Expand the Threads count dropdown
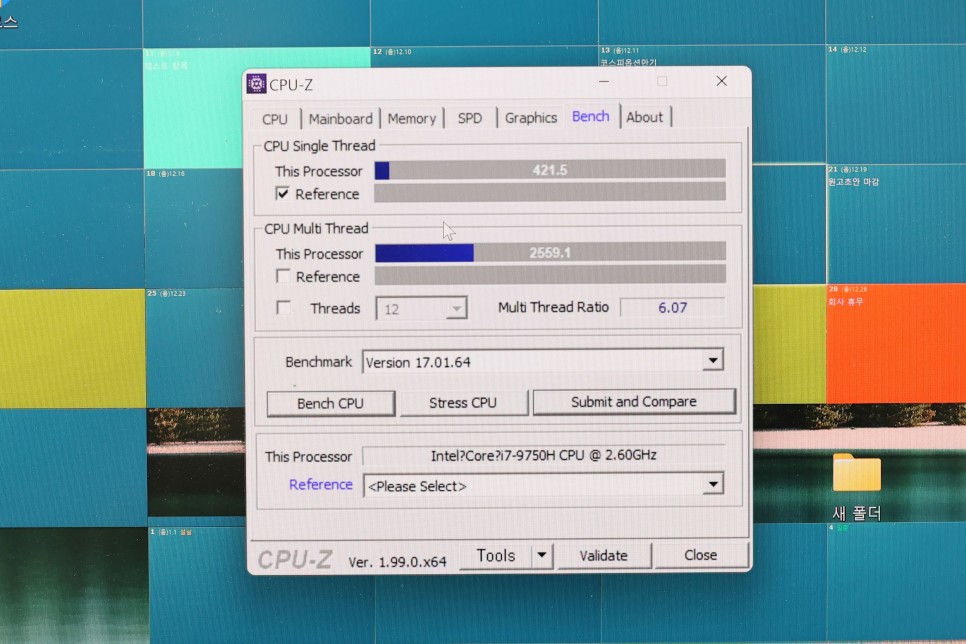 point(456,308)
